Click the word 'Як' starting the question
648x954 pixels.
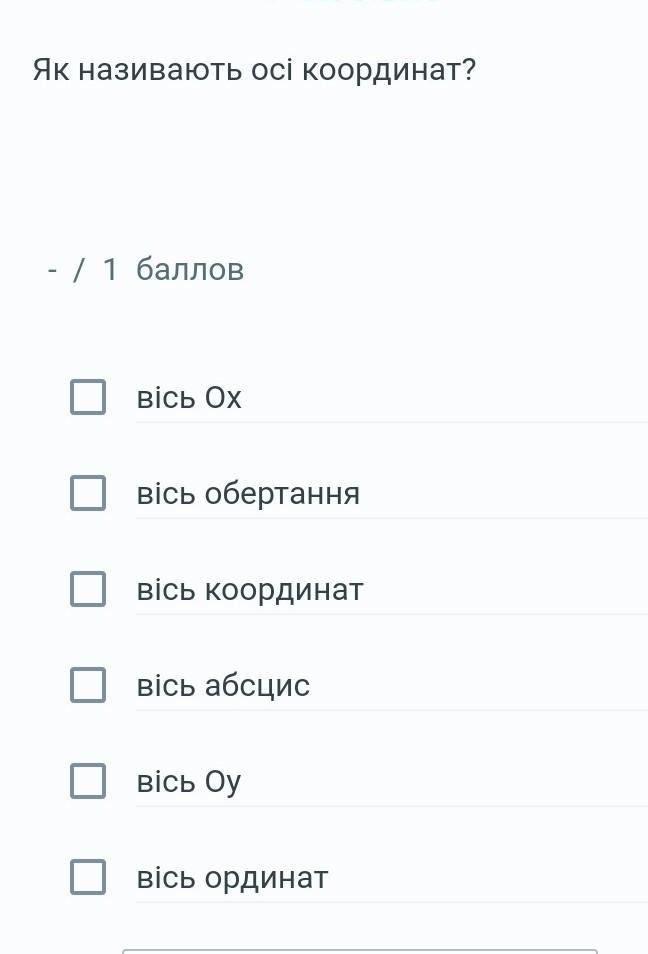pos(50,71)
